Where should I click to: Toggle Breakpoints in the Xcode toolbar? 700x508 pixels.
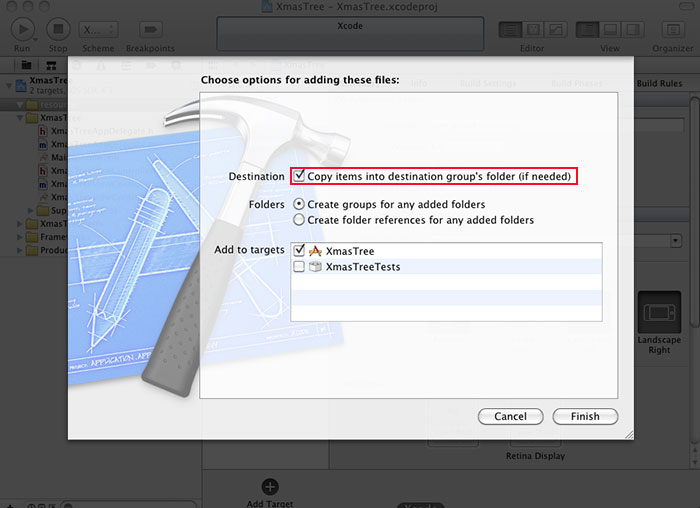pos(150,30)
